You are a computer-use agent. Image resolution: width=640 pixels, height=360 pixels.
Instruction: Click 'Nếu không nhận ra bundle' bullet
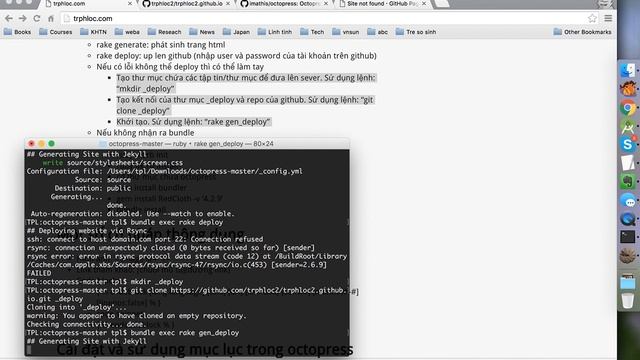(x=145, y=133)
